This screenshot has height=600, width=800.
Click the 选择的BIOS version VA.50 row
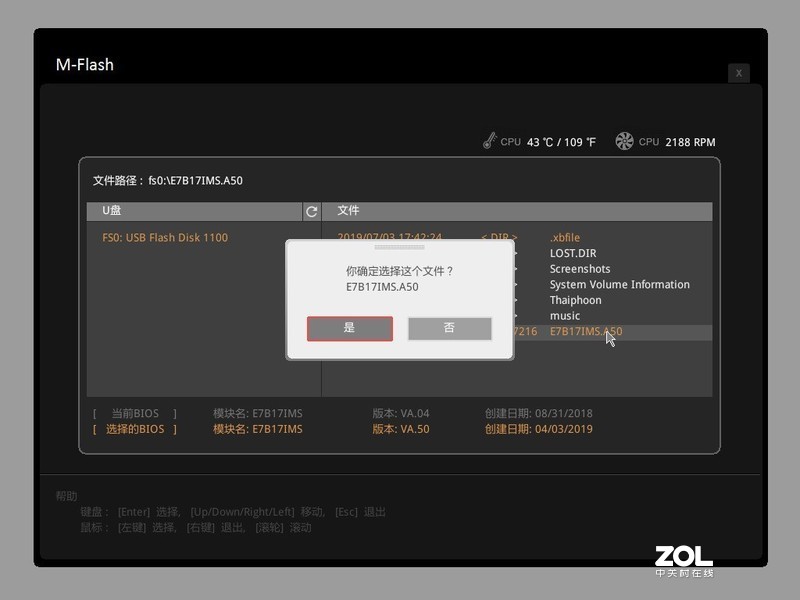point(403,429)
